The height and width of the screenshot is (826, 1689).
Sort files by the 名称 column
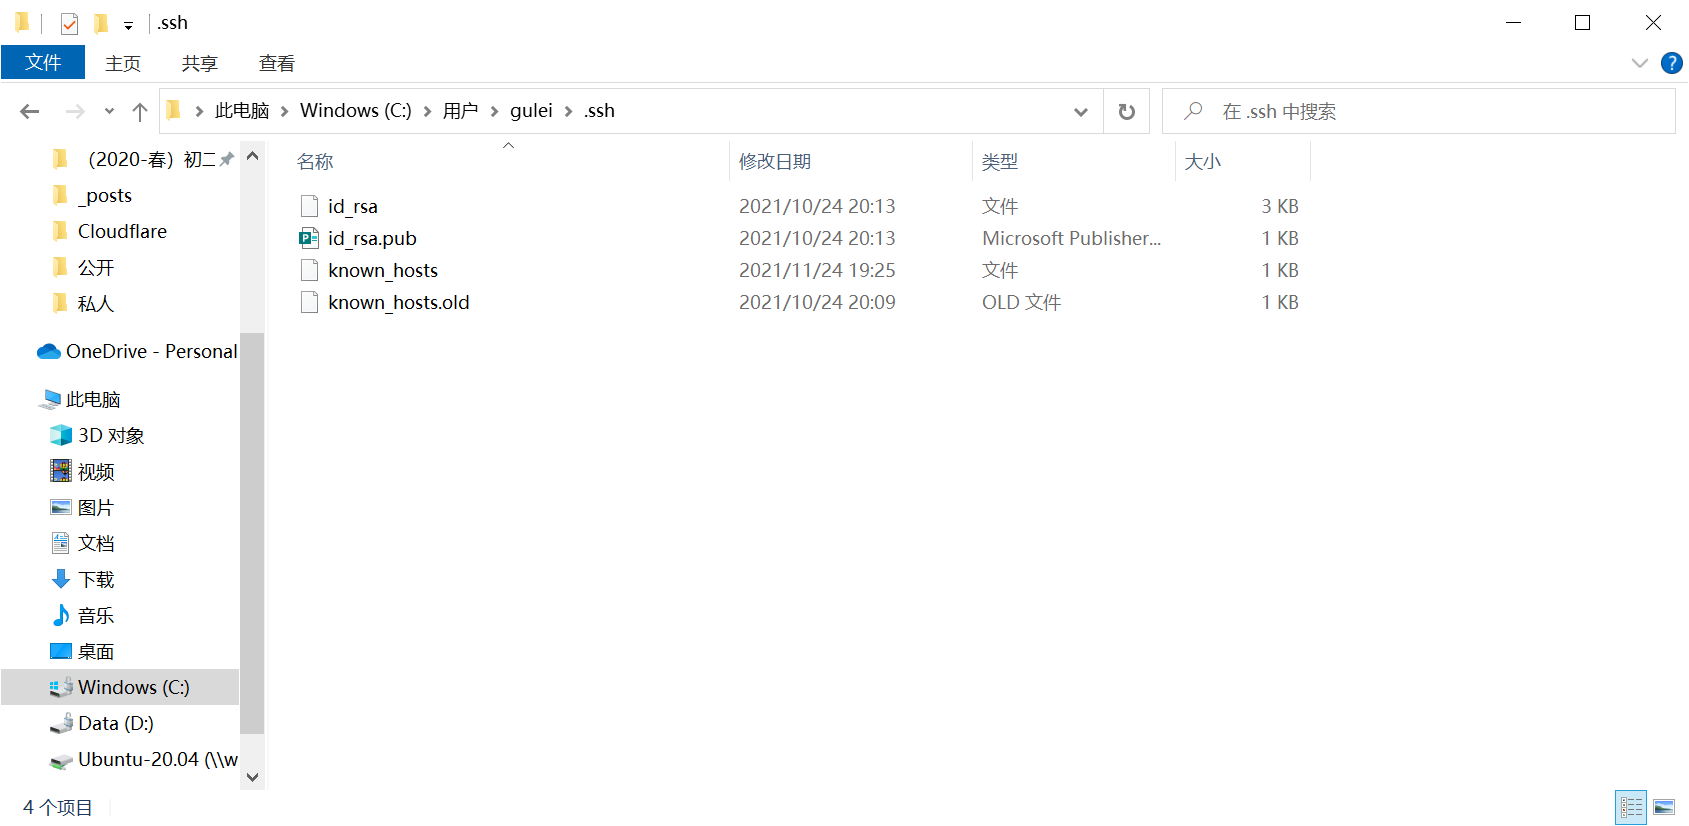(315, 162)
